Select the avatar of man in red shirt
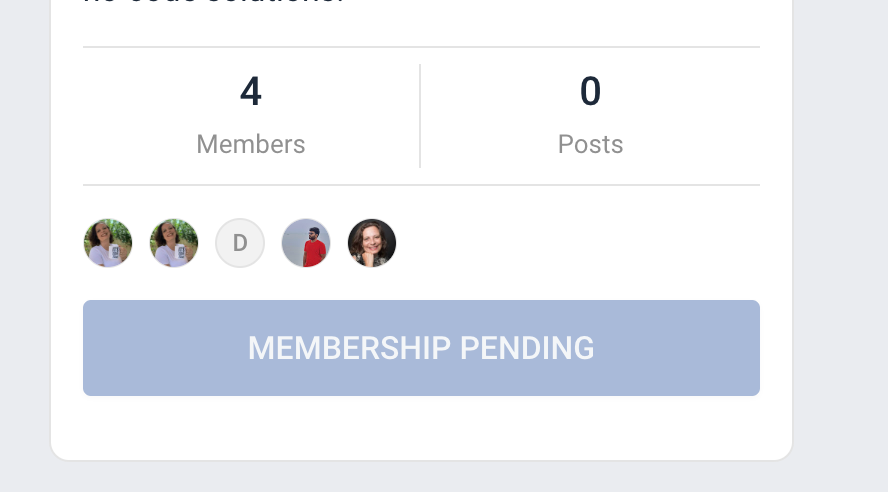The height and width of the screenshot is (492, 888). click(x=306, y=243)
